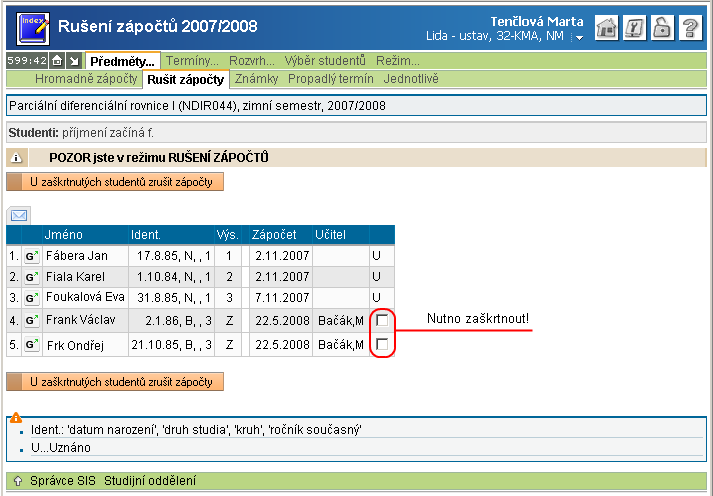713x496 pixels.
Task: Open details icon for Foukalová Eva
Action: [x=31, y=298]
